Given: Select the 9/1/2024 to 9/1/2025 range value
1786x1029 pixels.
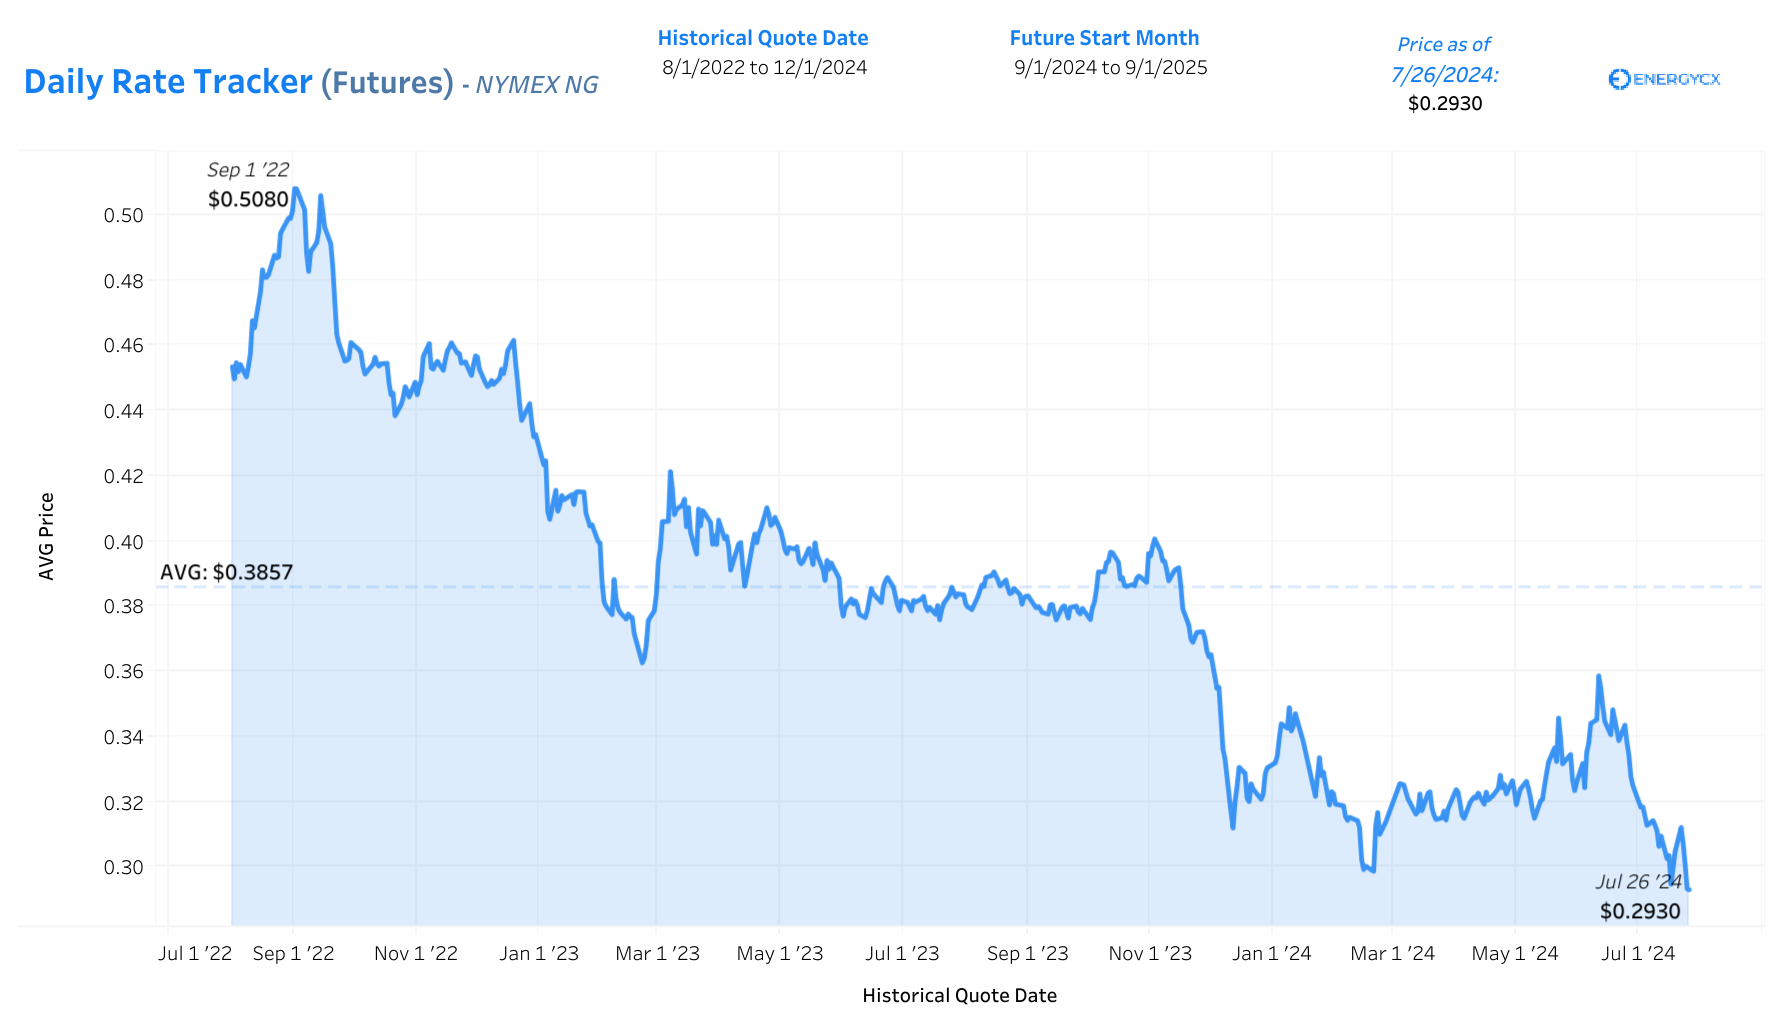Looking at the screenshot, I should (x=1110, y=67).
